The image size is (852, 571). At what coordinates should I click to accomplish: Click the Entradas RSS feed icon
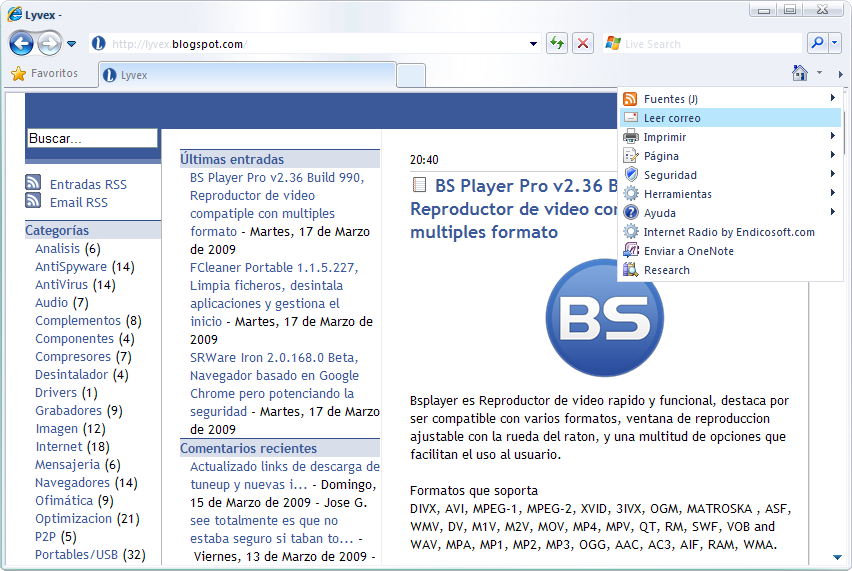click(33, 183)
